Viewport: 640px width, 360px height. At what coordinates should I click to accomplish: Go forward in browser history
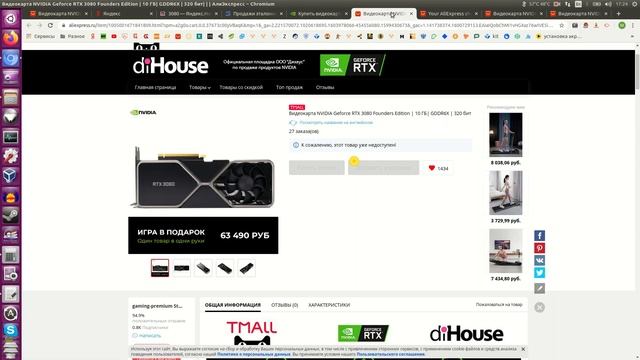pos(40,25)
